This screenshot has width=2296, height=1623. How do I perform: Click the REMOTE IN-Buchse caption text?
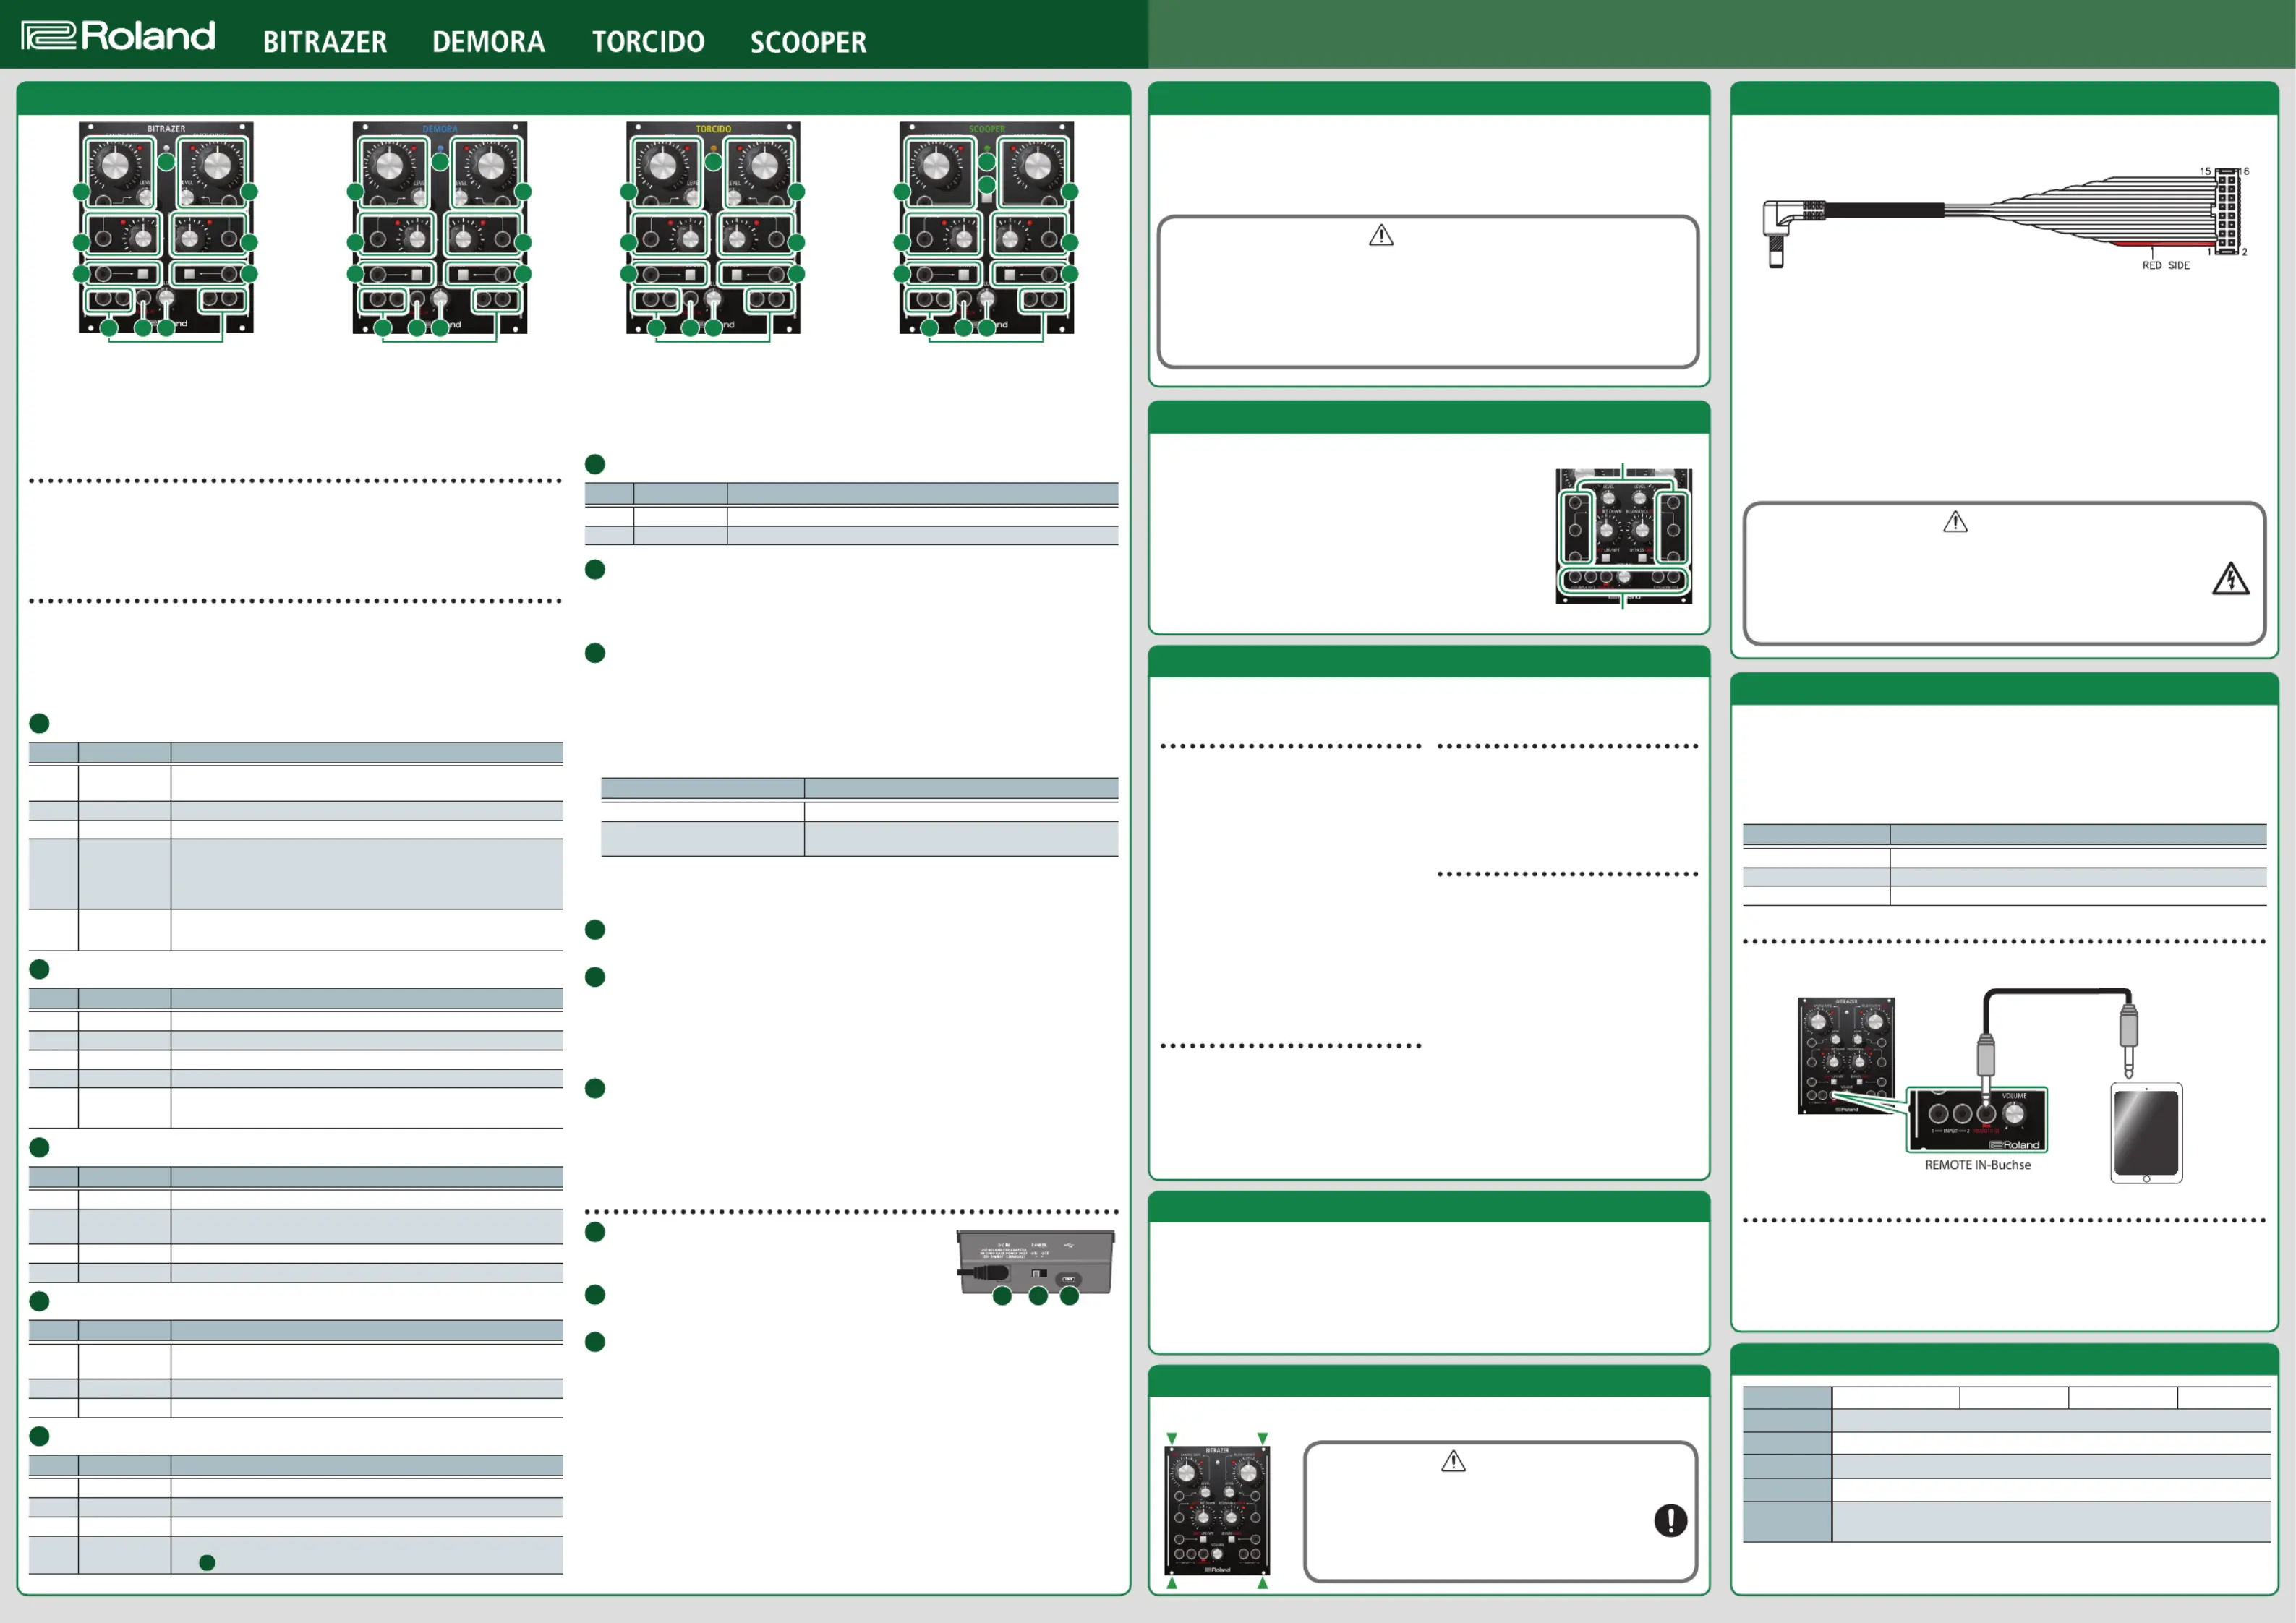(x=1977, y=1165)
